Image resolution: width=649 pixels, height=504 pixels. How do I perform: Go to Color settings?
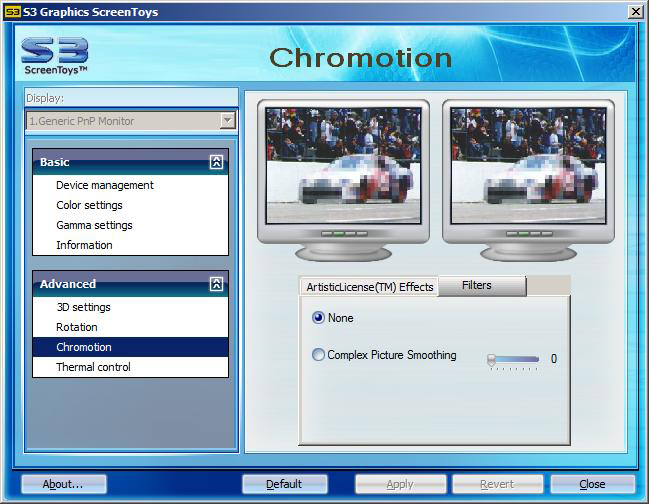[89, 205]
